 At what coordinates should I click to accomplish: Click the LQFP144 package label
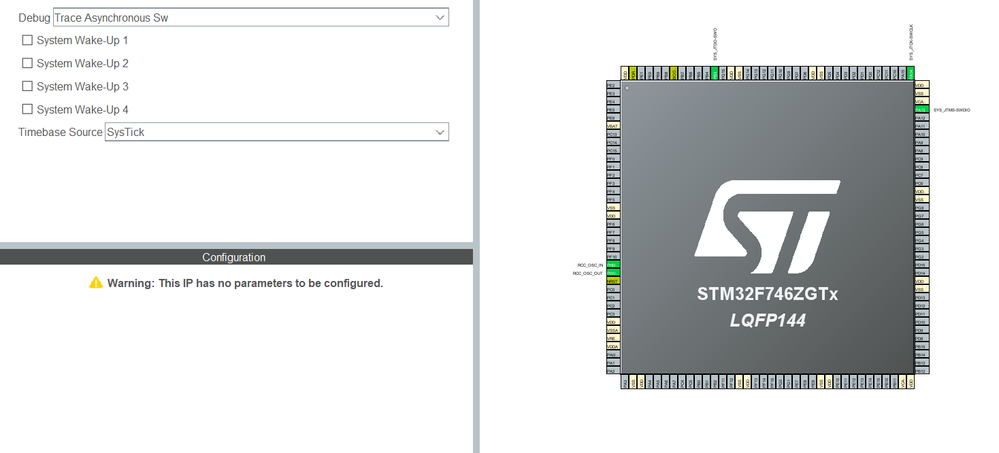[x=767, y=320]
